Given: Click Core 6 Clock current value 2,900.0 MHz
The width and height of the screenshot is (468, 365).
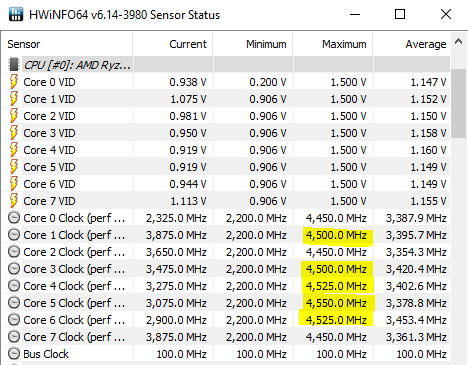Looking at the screenshot, I should pos(176,320).
